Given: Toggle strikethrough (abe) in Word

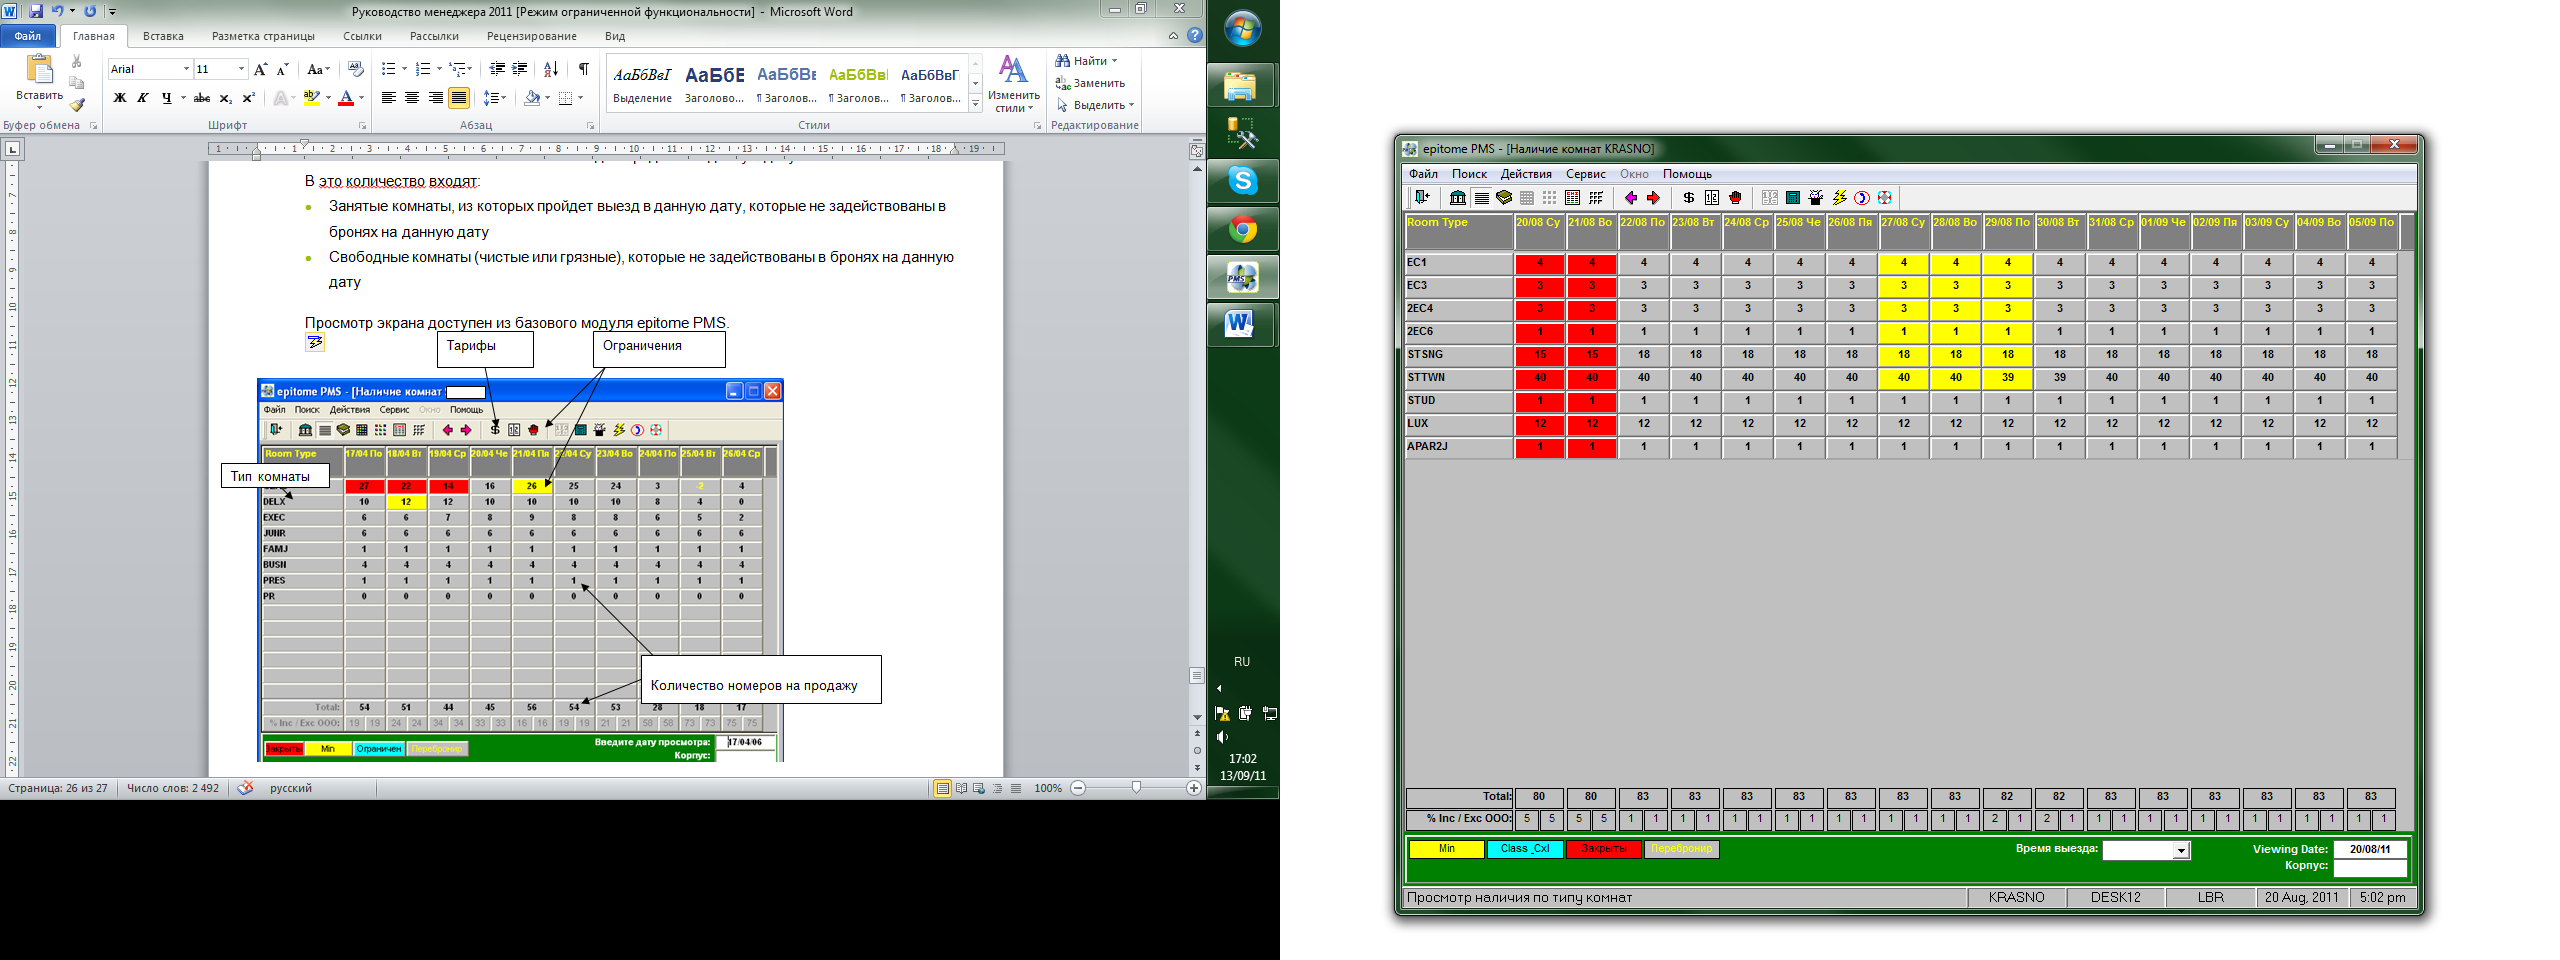Looking at the screenshot, I should coord(202,98).
